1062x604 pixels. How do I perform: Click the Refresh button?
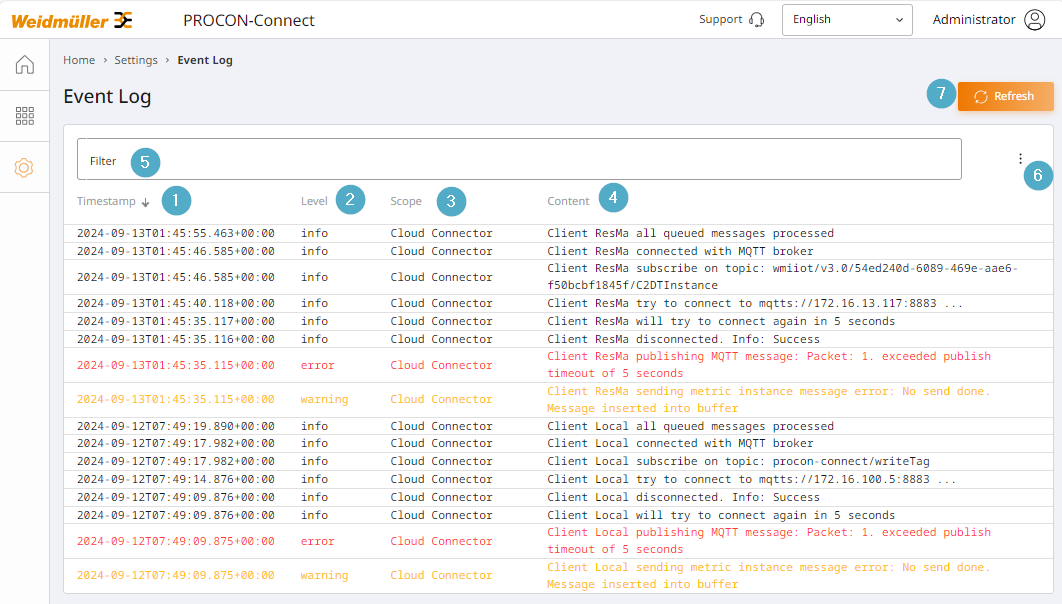1005,96
